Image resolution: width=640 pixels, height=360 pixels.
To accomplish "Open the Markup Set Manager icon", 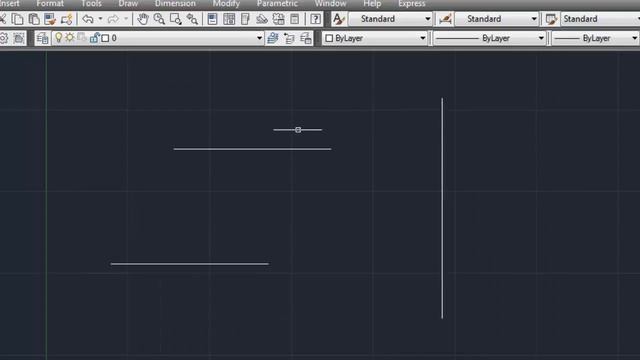I will [x=278, y=19].
